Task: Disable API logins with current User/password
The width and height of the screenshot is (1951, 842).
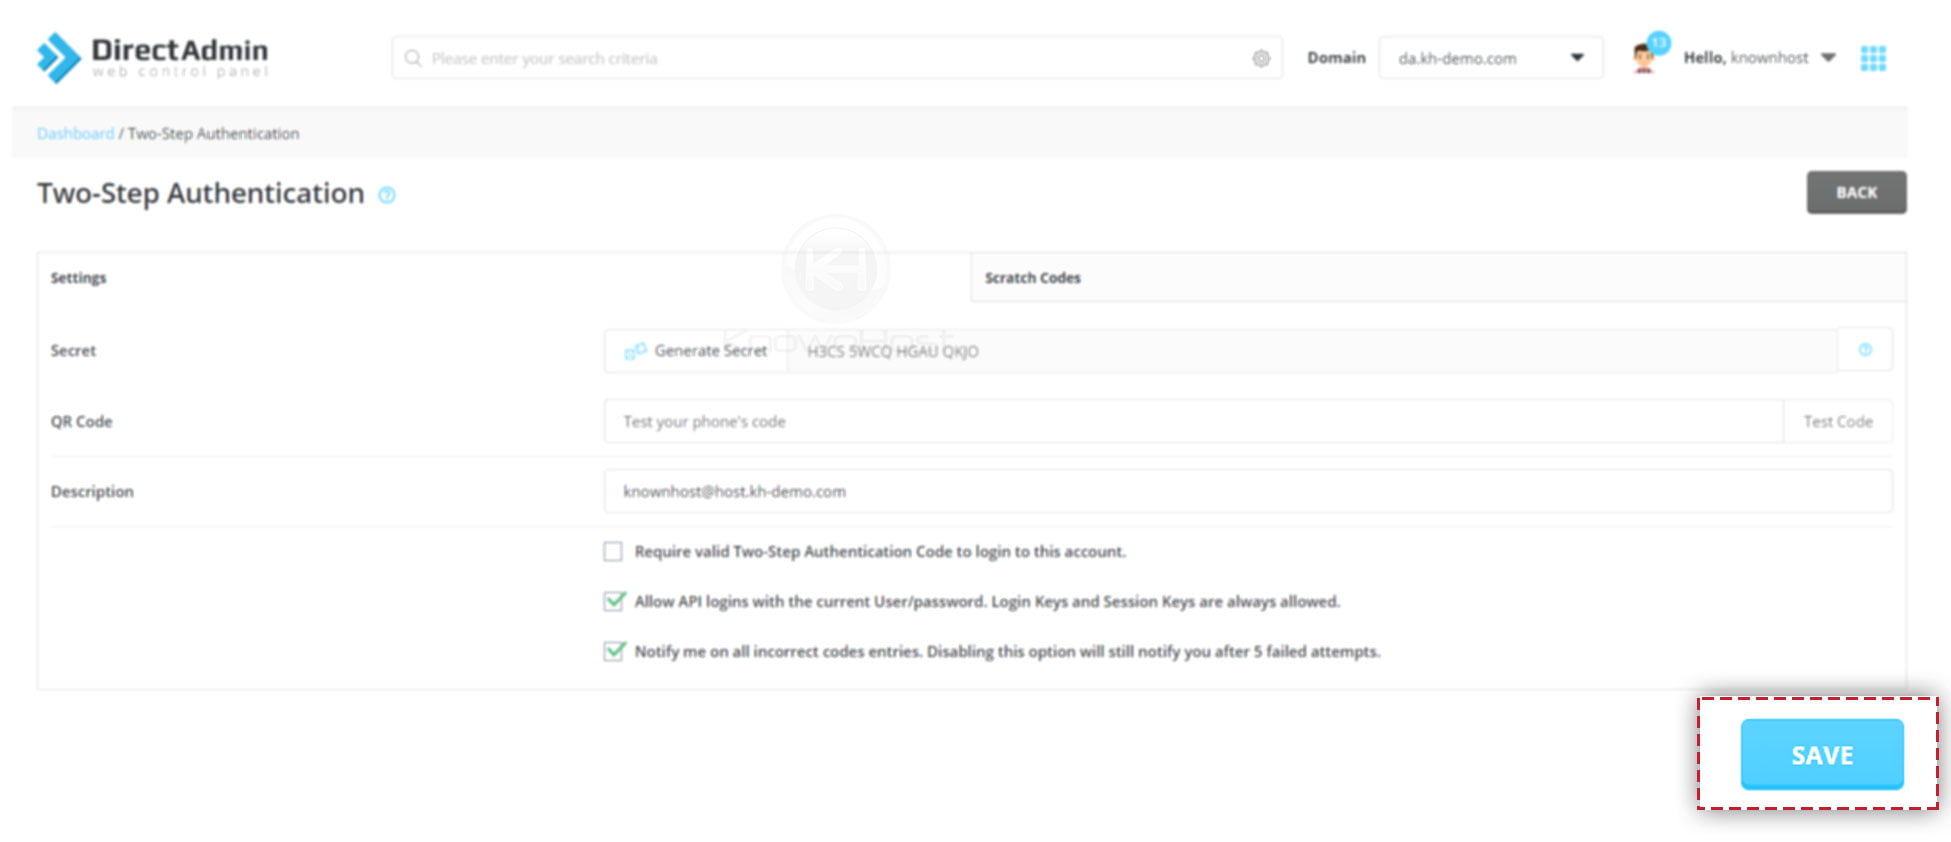Action: click(x=613, y=601)
